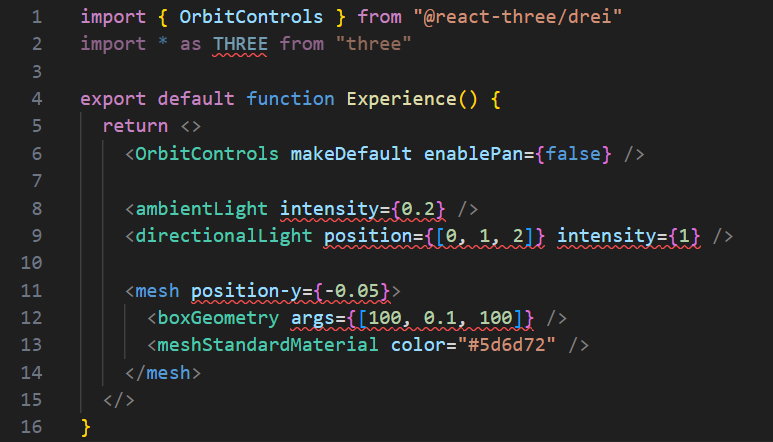Click the boxGeometry tag name

click(218, 318)
